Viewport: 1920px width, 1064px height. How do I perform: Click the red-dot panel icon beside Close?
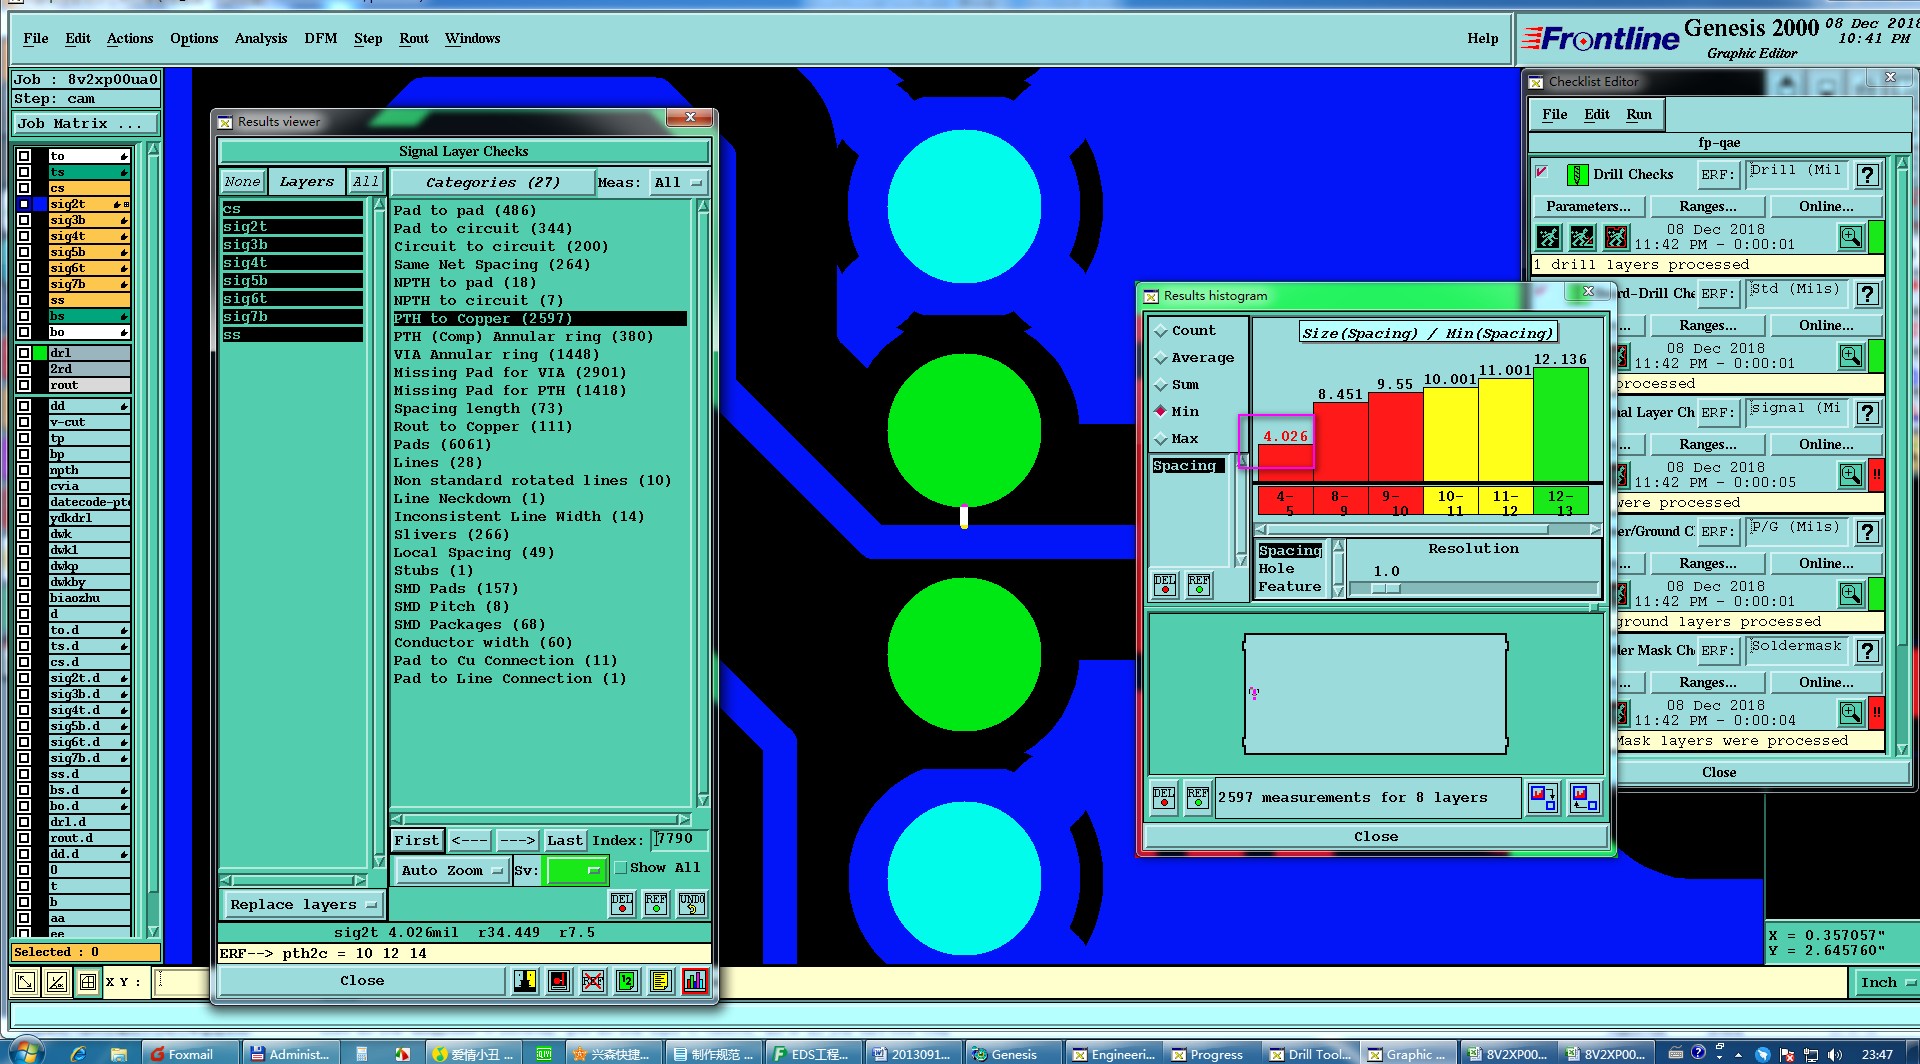(559, 981)
